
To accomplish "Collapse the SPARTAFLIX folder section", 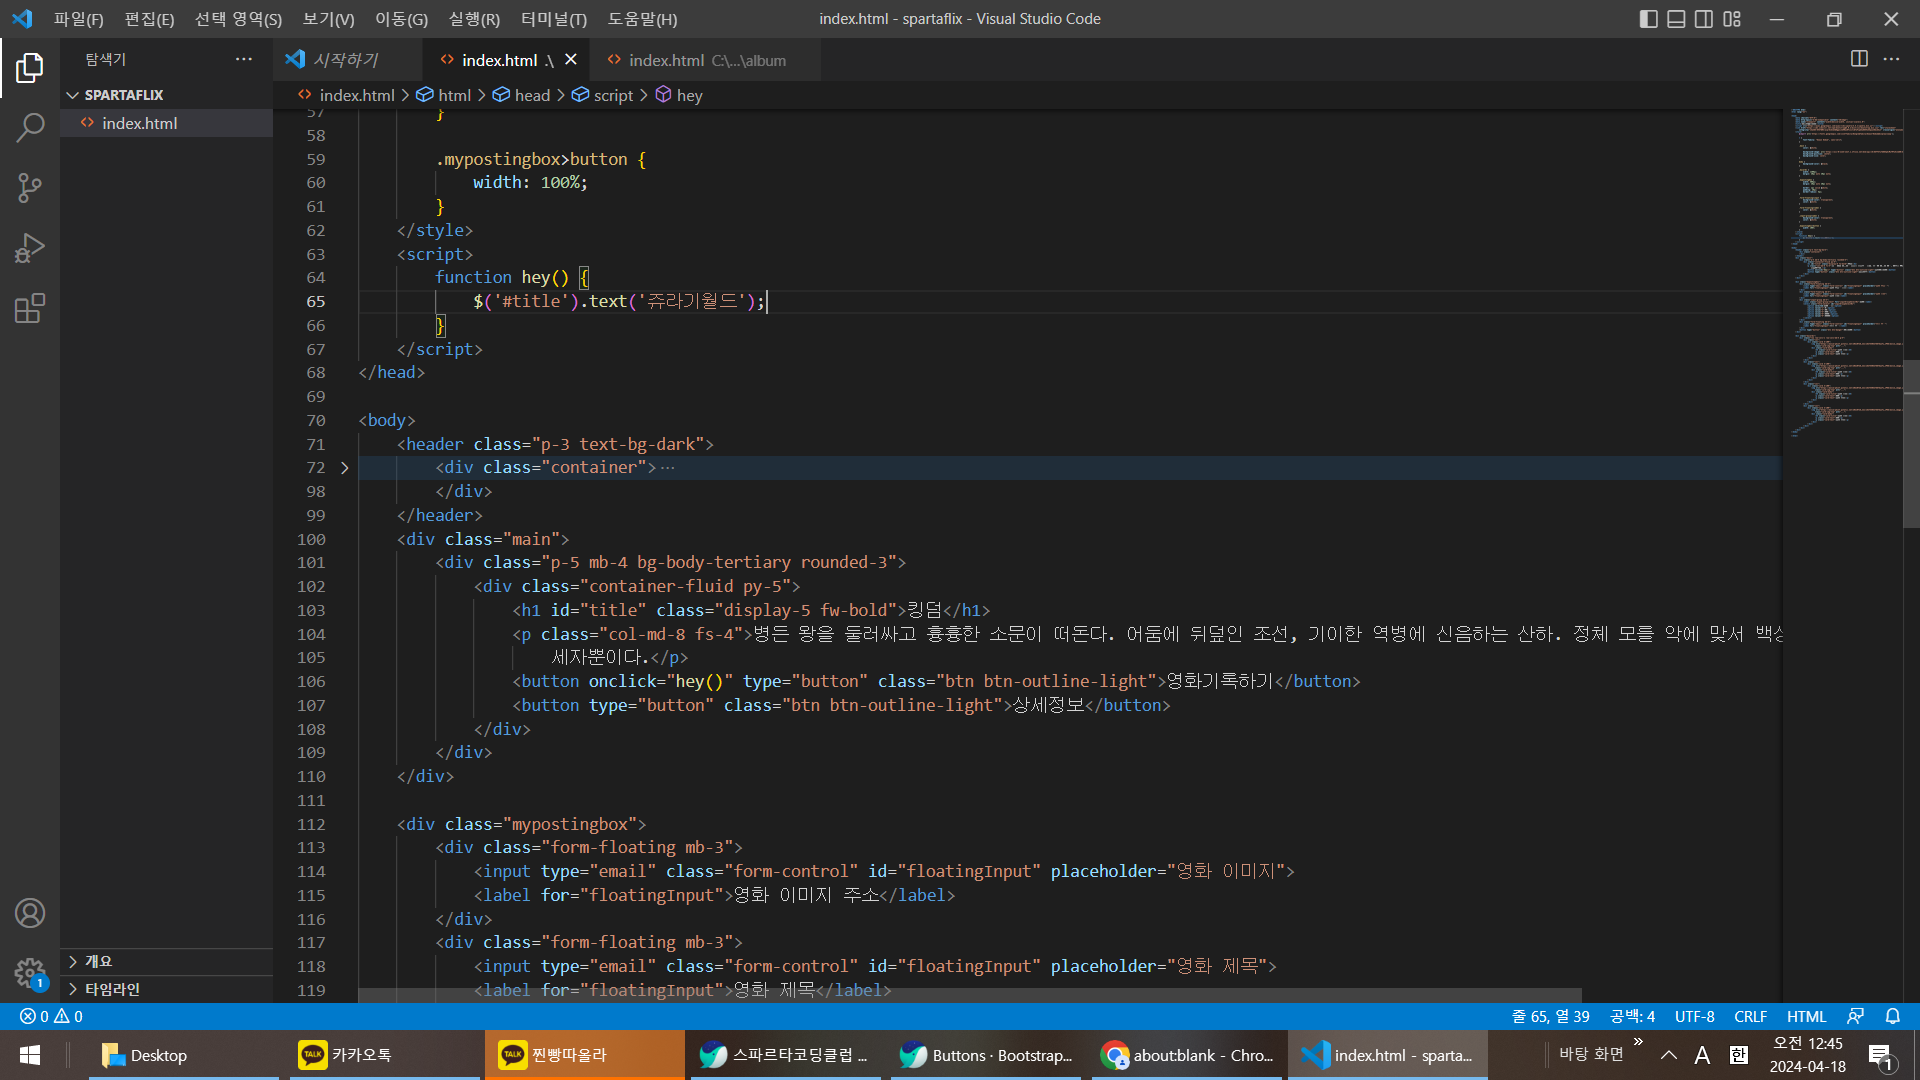I will (x=166, y=95).
